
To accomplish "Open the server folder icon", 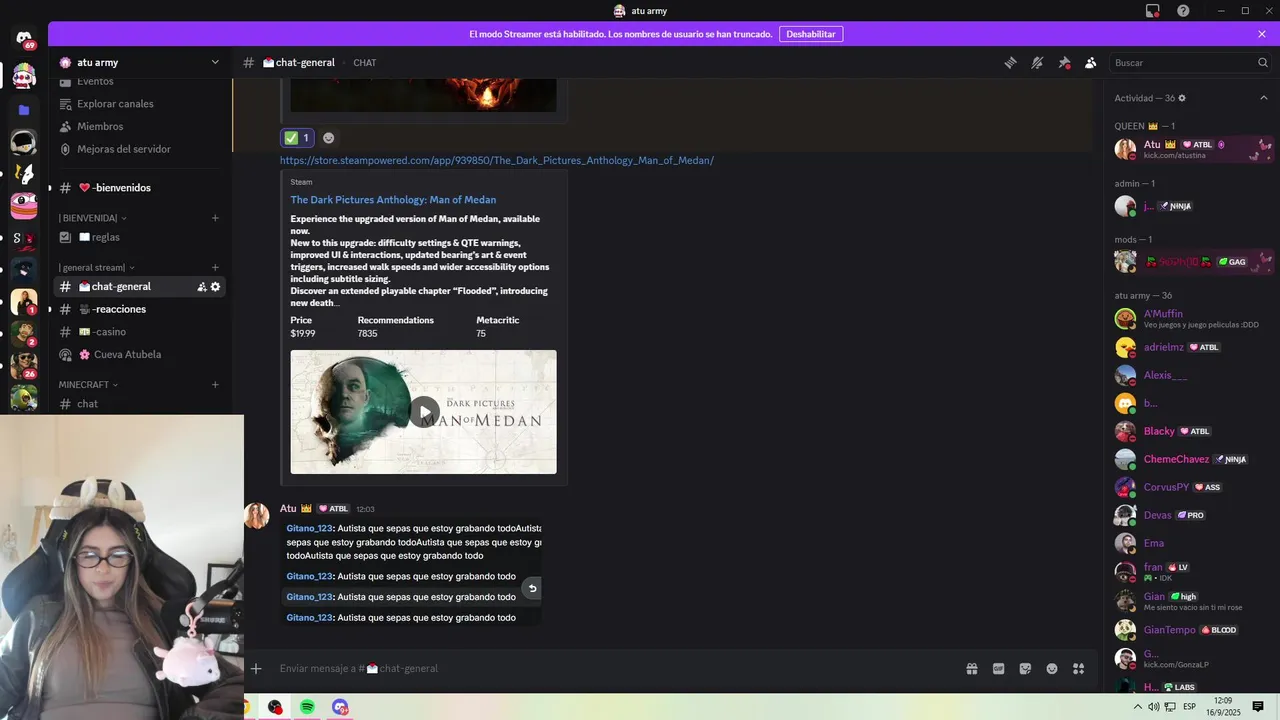I will (24, 109).
